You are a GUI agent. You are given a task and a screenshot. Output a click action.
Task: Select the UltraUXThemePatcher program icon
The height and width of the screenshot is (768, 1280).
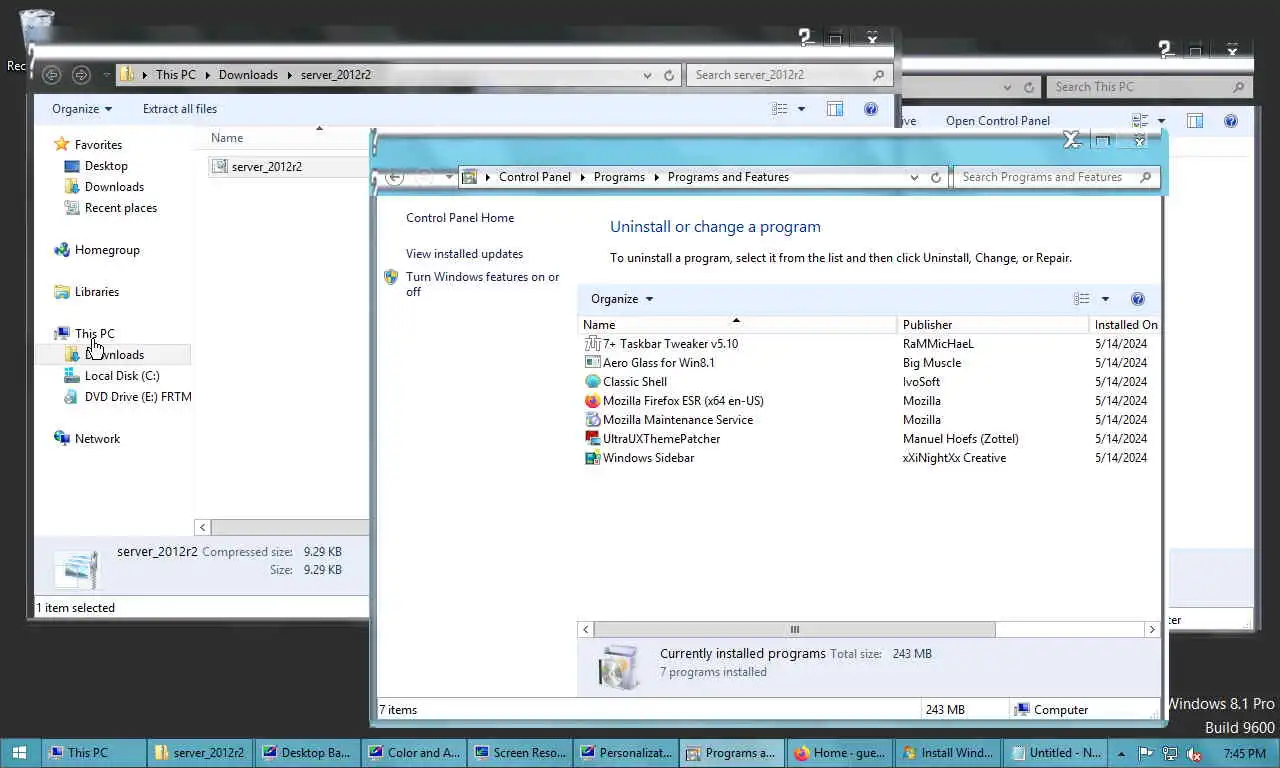pyautogui.click(x=592, y=439)
